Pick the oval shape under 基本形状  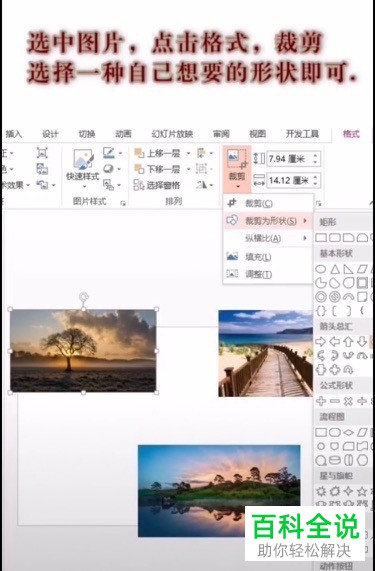[320, 269]
